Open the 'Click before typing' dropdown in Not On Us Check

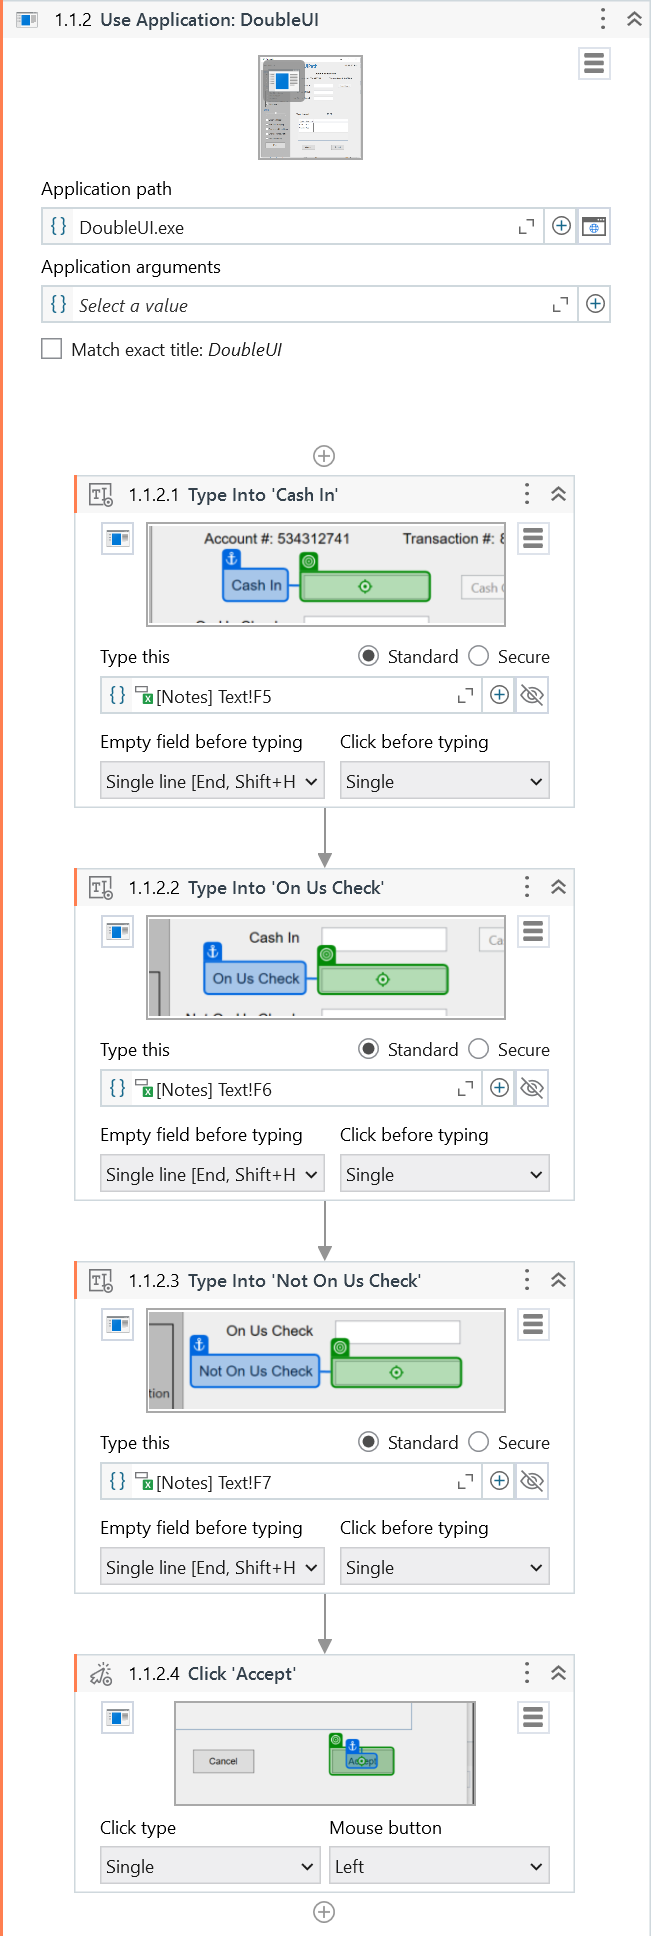(x=444, y=1566)
